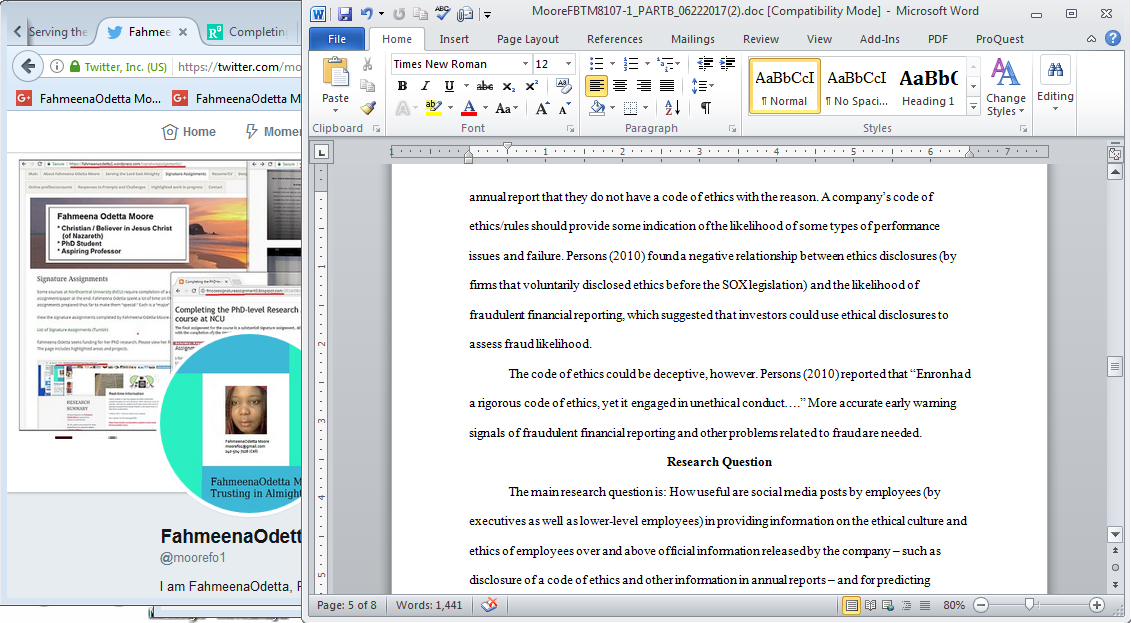Apply superscript formatting
This screenshot has height=623, width=1131.
coord(532,87)
